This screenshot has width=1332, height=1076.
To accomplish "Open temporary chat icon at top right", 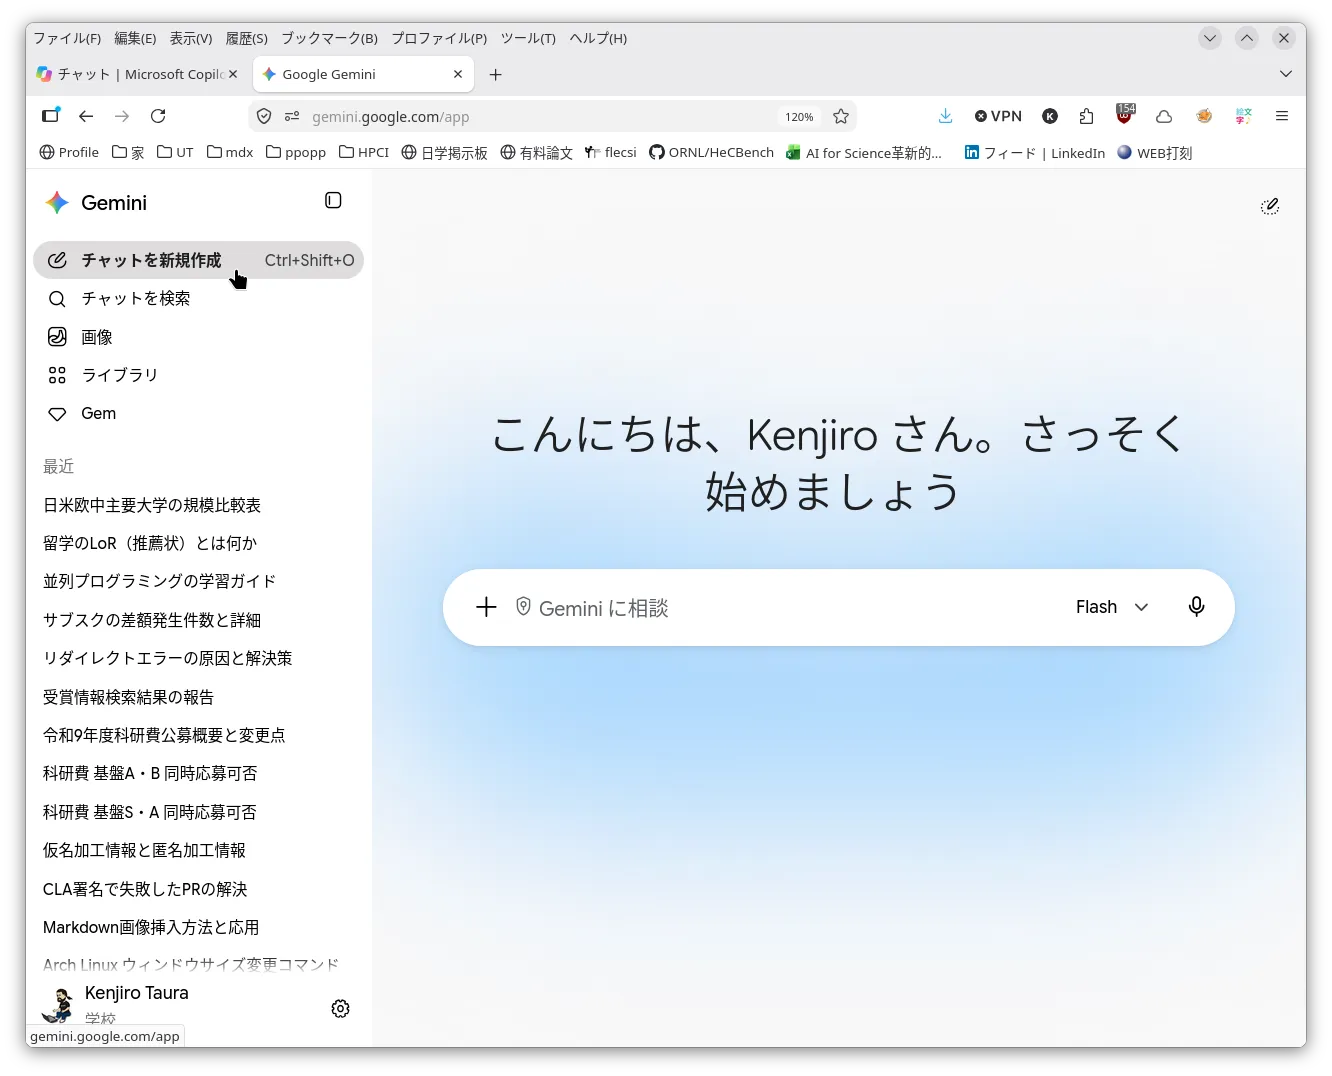I will pyautogui.click(x=1269, y=206).
